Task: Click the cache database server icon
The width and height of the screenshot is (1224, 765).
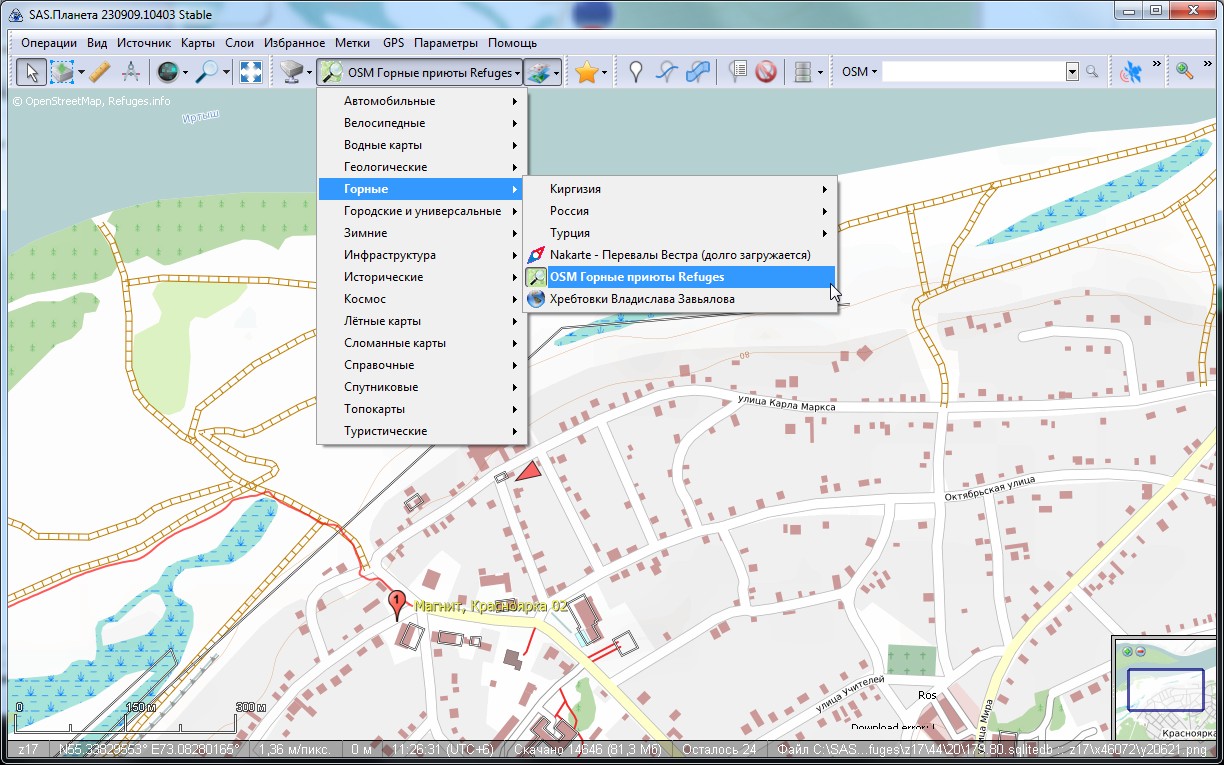Action: pos(802,71)
